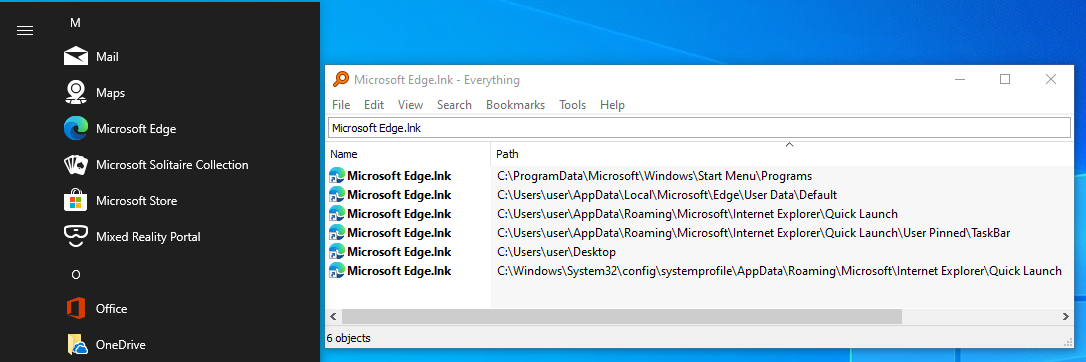This screenshot has height=362, width=1086.
Task: Open the Tools menu
Action: pos(572,105)
